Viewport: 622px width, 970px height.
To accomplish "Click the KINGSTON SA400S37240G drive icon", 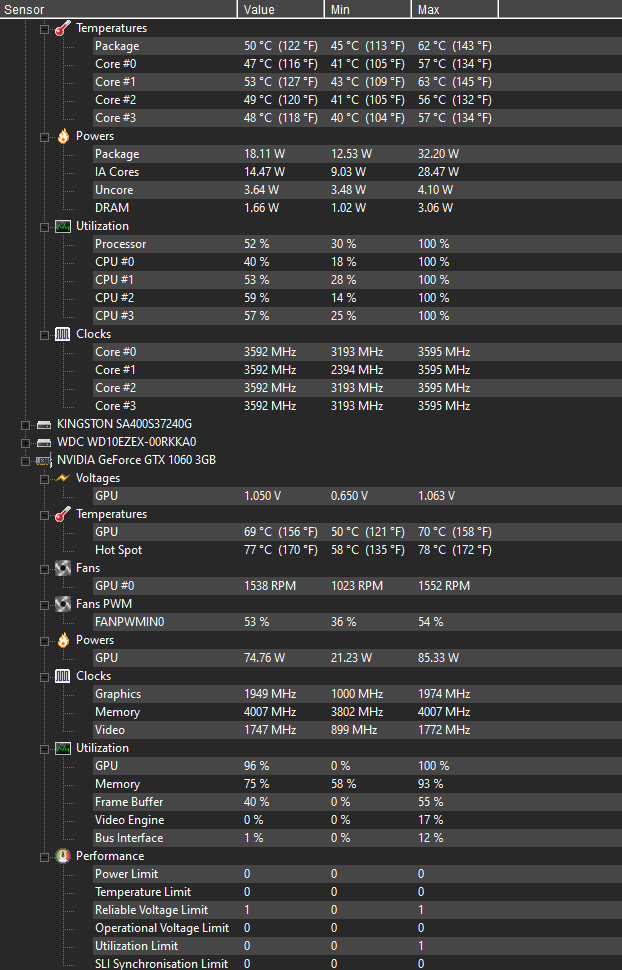I will pyautogui.click(x=44, y=424).
